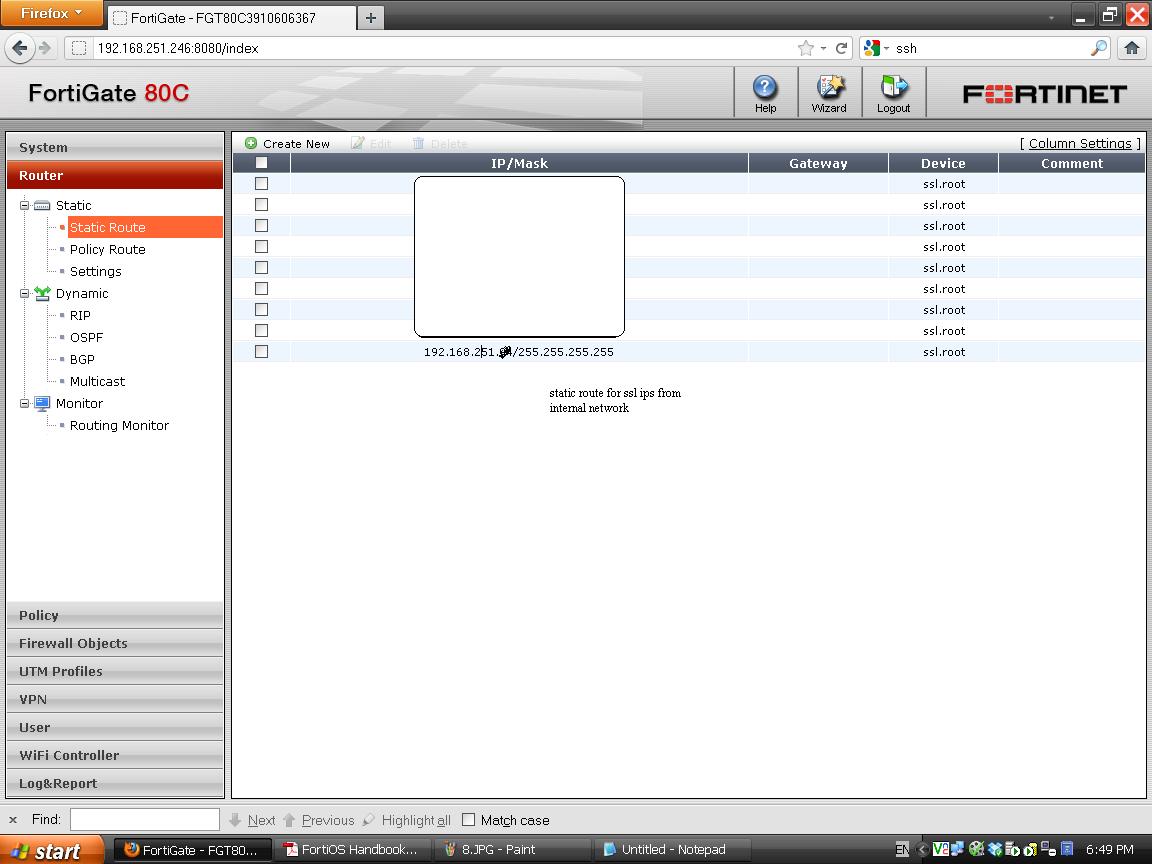This screenshot has height=864, width=1152.
Task: Click the Monitor screen icon
Action: (42, 403)
